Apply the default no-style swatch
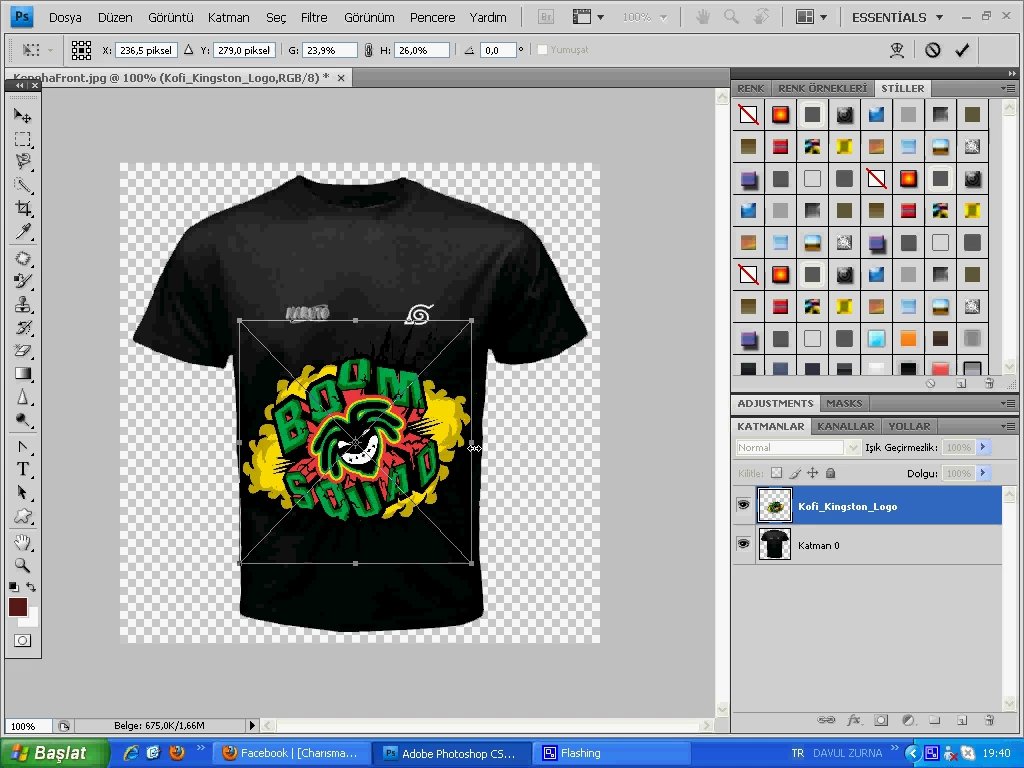Screen dimensions: 1024x768 (x=748, y=114)
